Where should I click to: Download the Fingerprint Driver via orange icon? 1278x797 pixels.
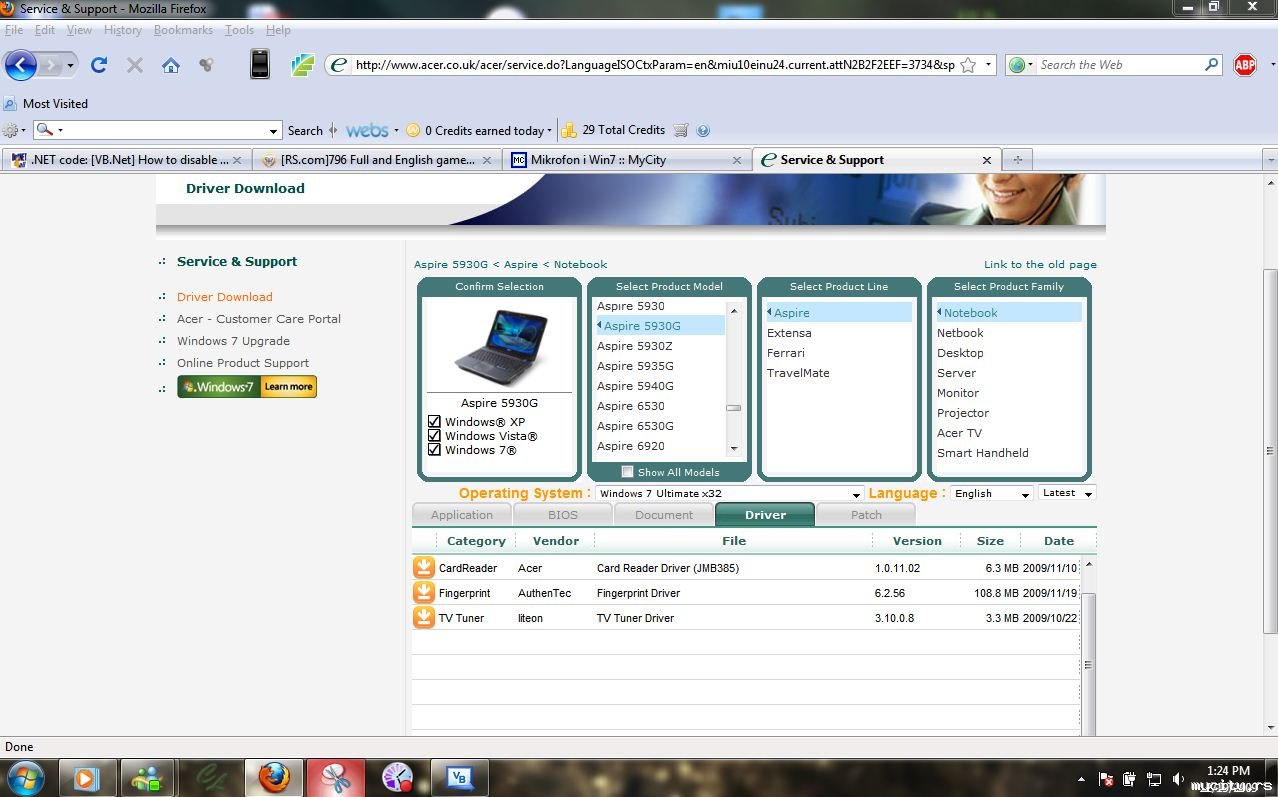424,593
